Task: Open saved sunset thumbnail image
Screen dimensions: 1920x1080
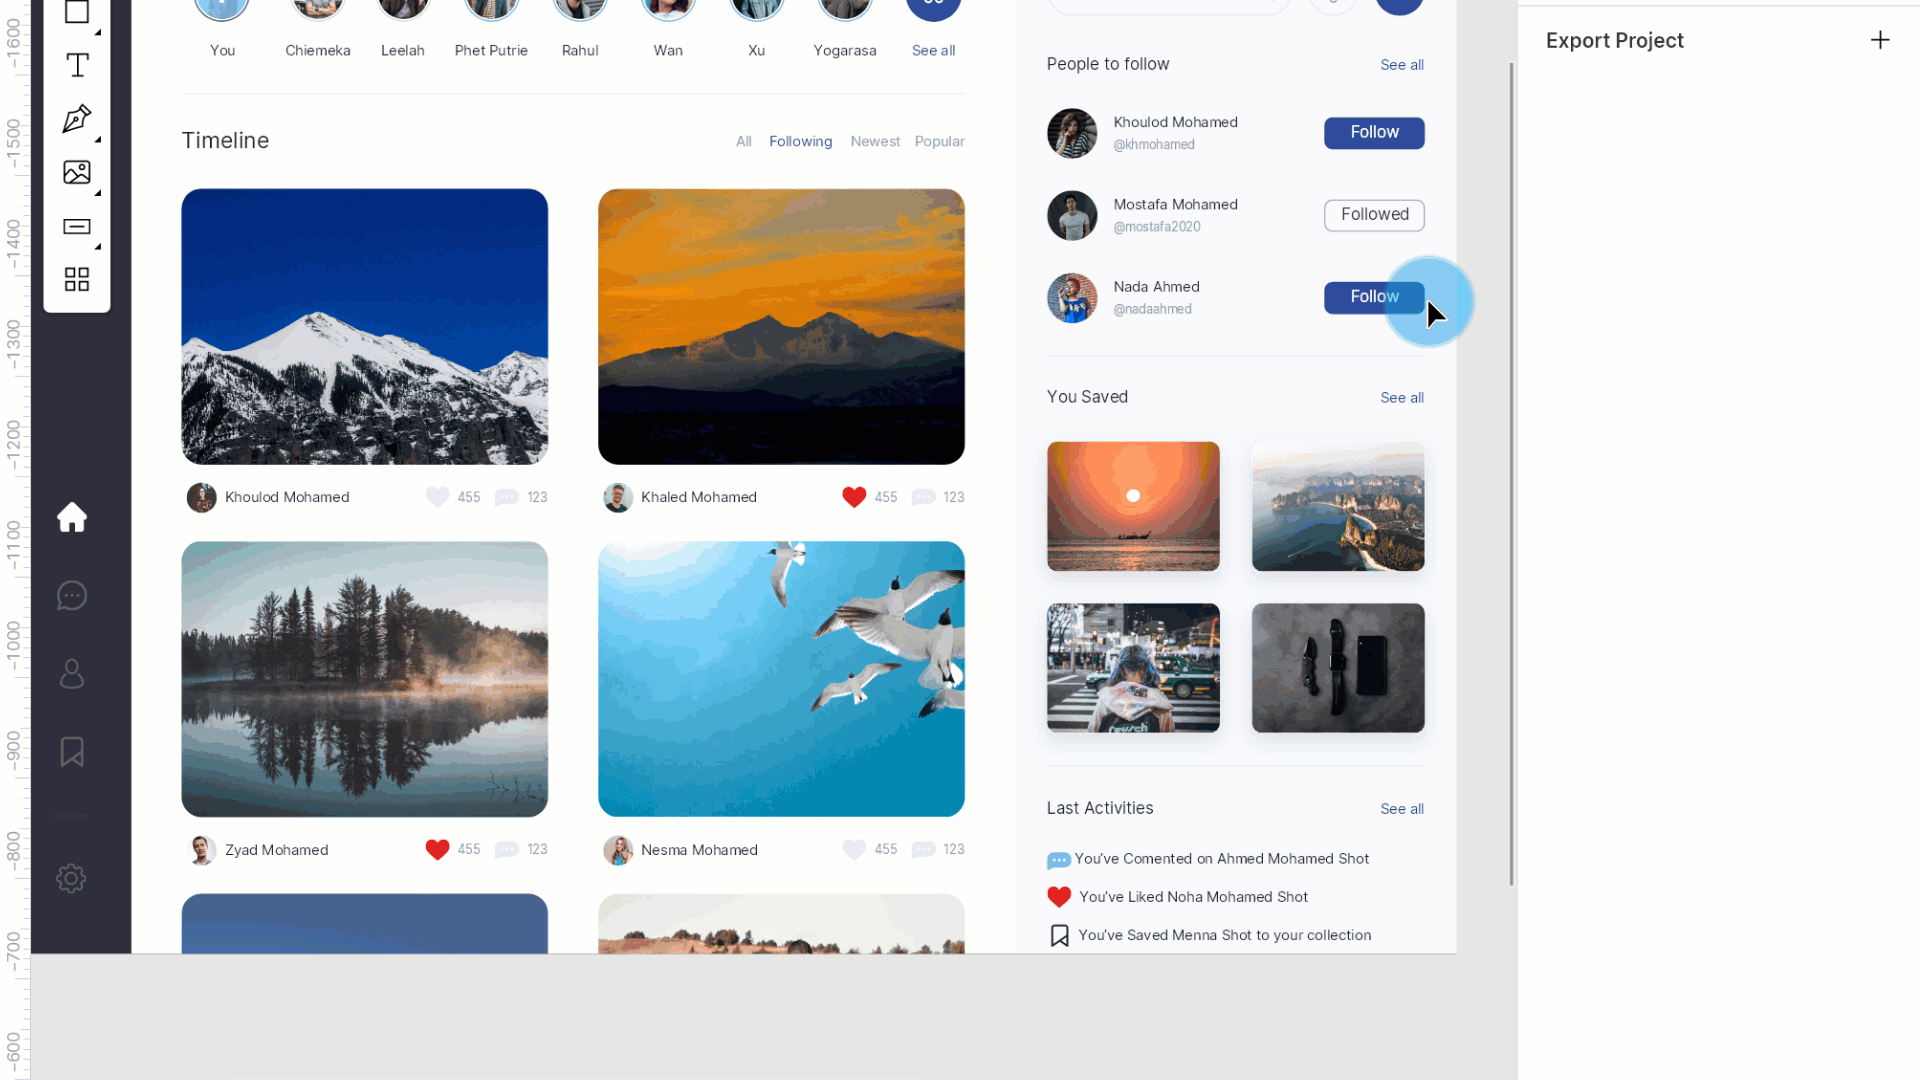Action: pyautogui.click(x=1131, y=505)
